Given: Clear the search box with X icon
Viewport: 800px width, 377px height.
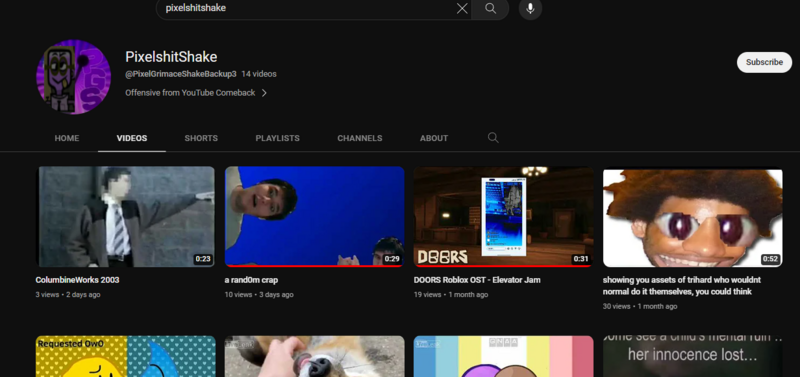Looking at the screenshot, I should 462,8.
